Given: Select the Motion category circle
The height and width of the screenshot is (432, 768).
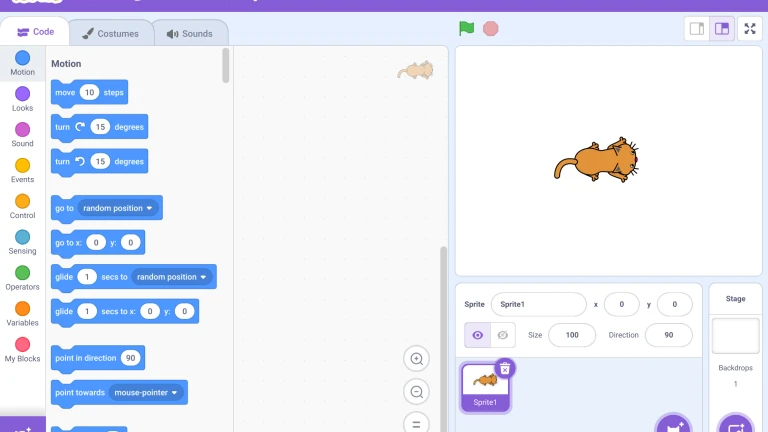Looking at the screenshot, I should pyautogui.click(x=23, y=58).
